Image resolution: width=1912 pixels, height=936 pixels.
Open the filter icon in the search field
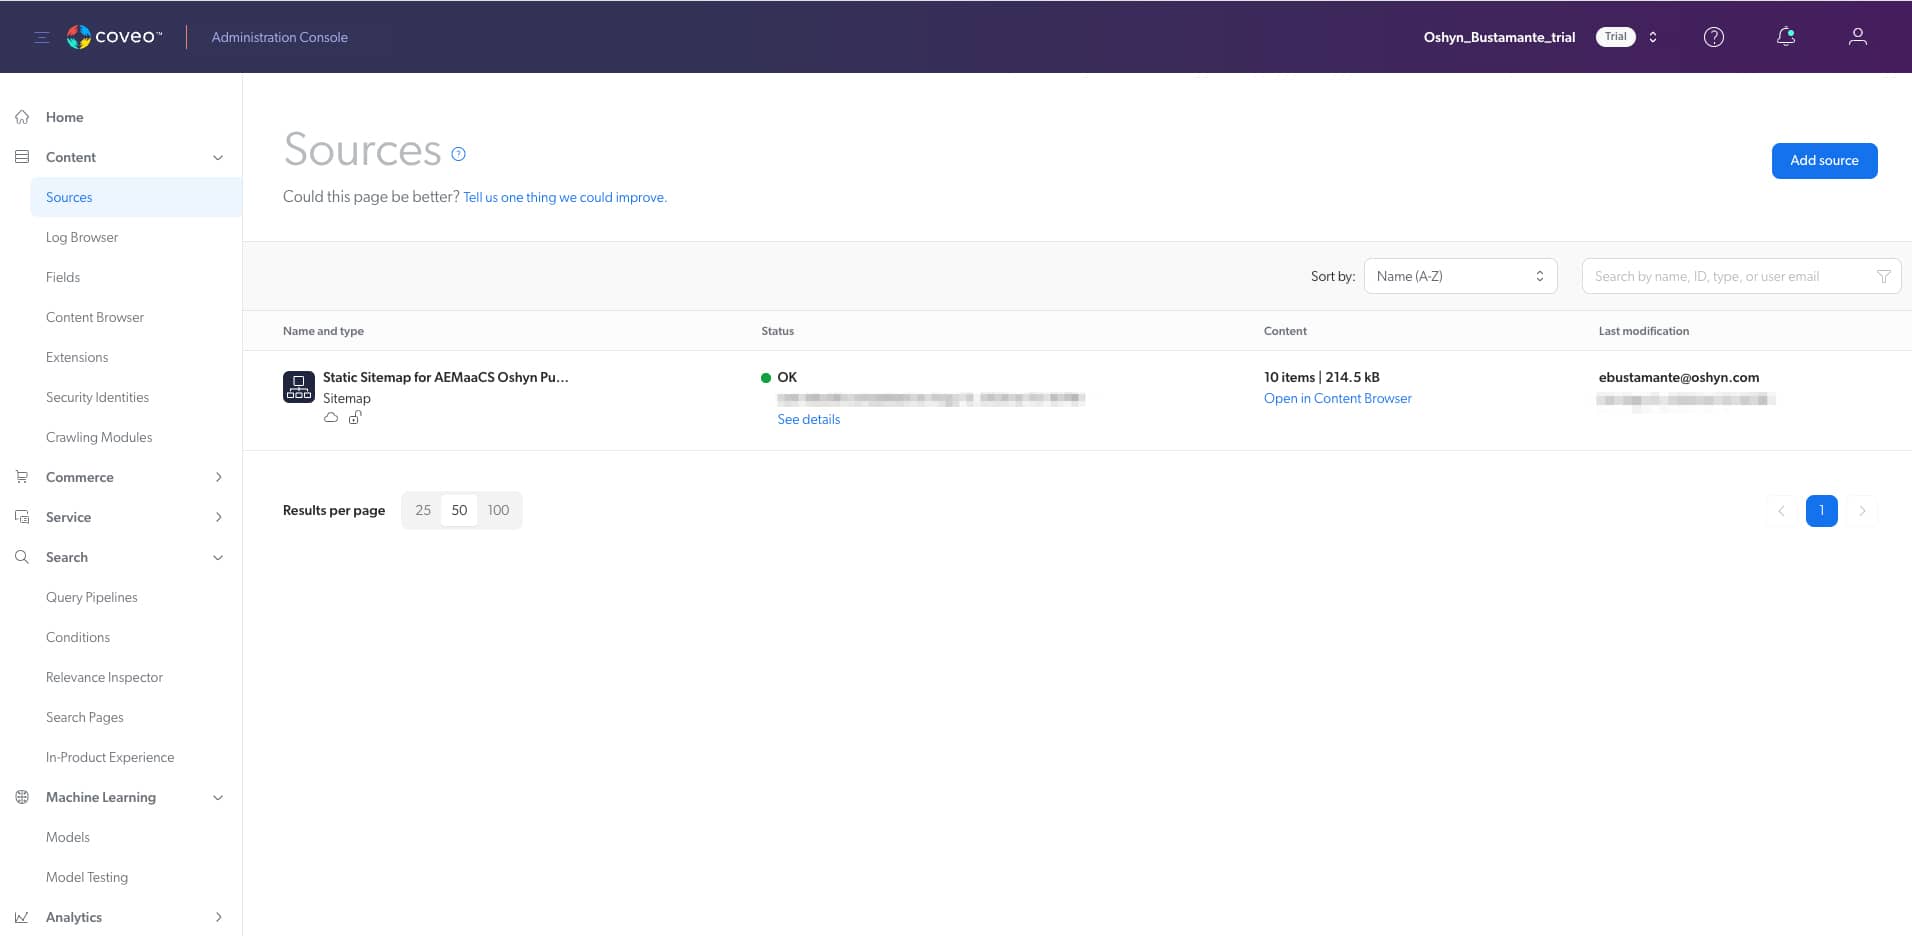[1883, 275]
